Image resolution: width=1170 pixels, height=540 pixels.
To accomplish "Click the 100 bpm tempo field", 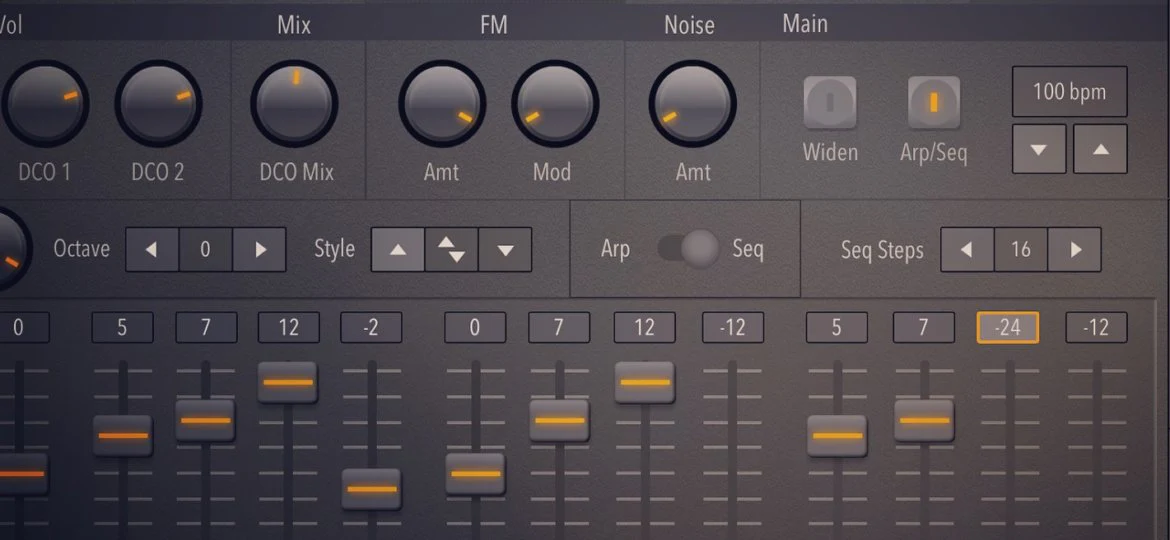I will tap(1069, 92).
